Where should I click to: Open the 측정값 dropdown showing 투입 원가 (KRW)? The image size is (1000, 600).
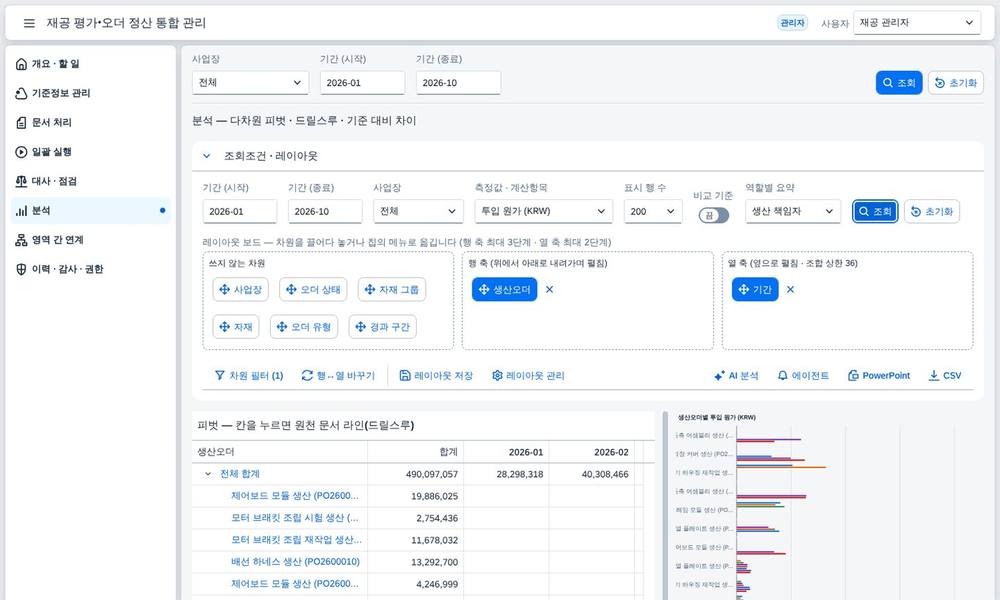pos(543,211)
